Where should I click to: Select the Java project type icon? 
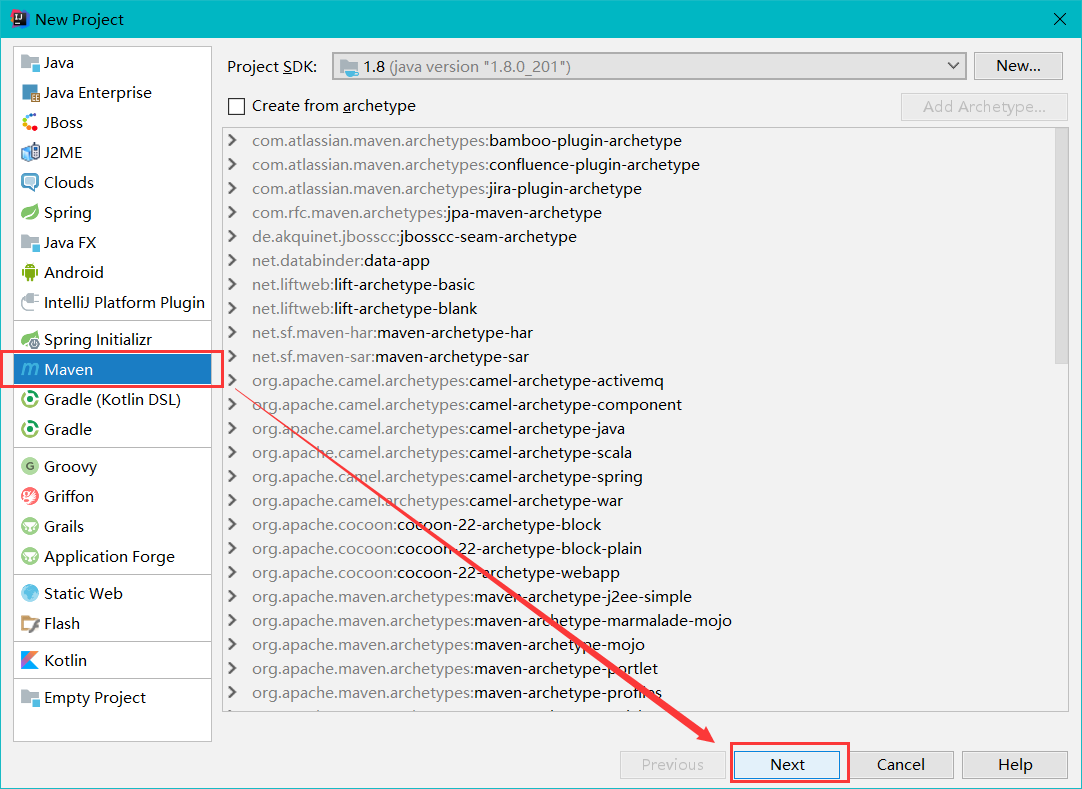(30, 63)
